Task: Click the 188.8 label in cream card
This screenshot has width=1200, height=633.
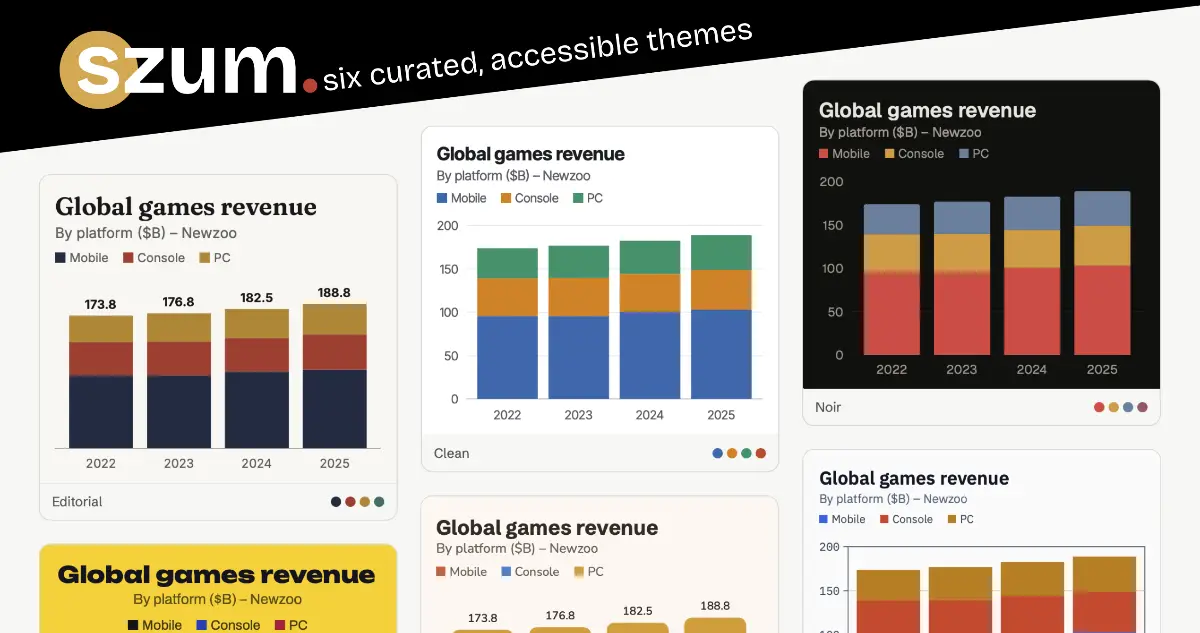Action: pos(715,606)
